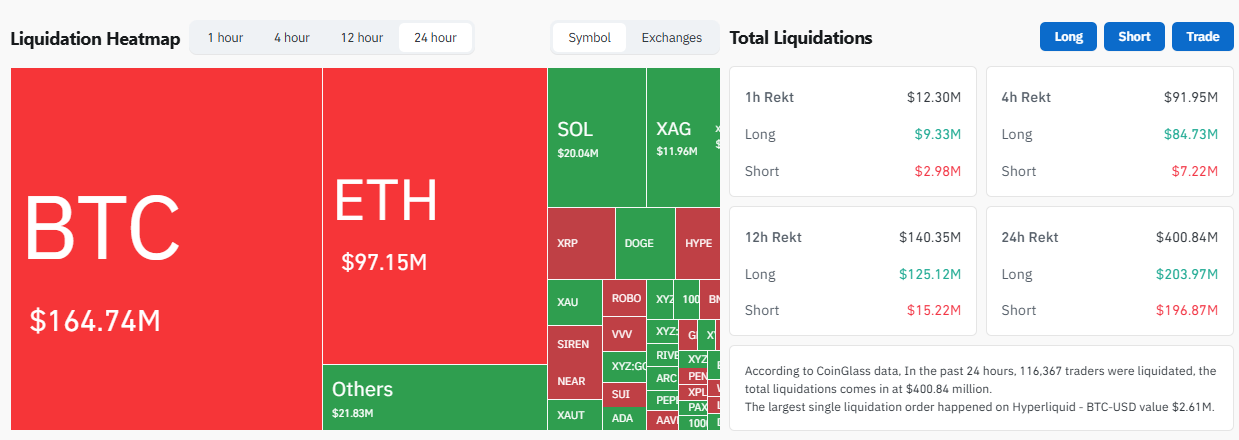1239x440 pixels.
Task: Click the blue Short button
Action: pos(1134,37)
